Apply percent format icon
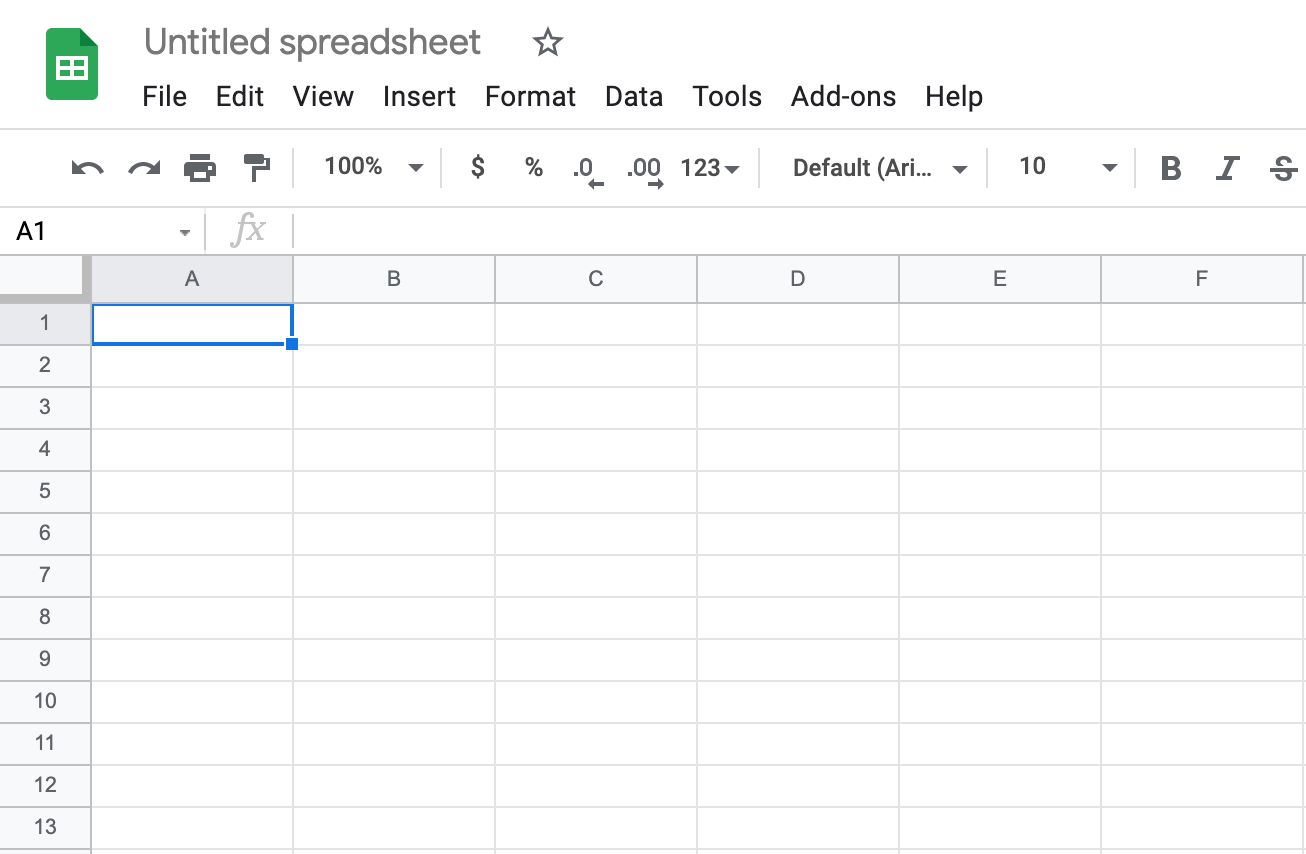 [x=534, y=167]
